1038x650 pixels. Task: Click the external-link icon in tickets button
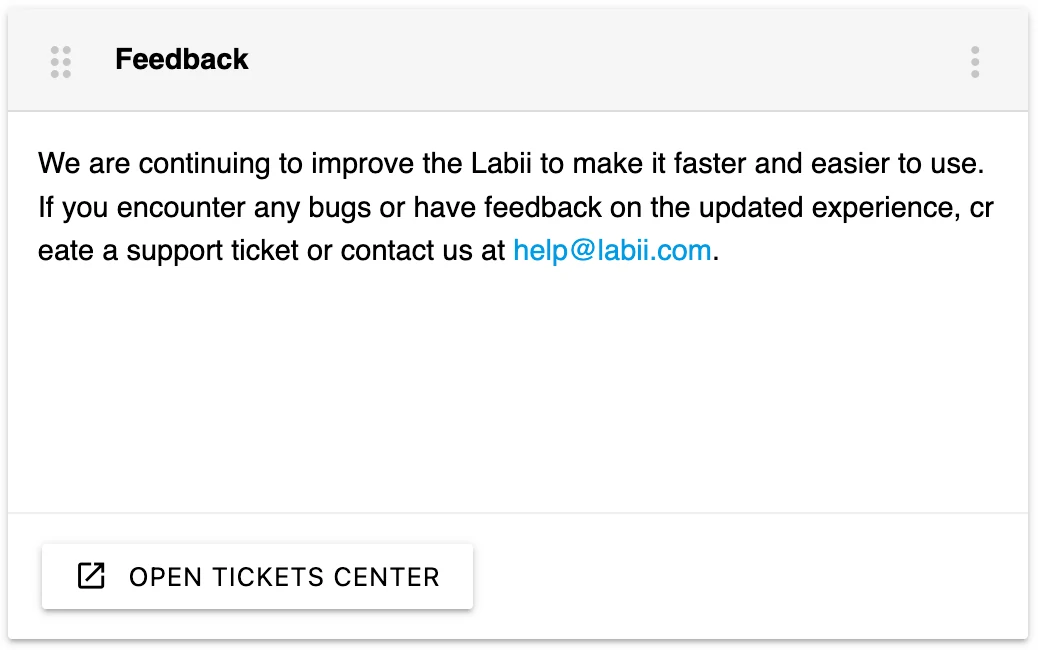91,576
